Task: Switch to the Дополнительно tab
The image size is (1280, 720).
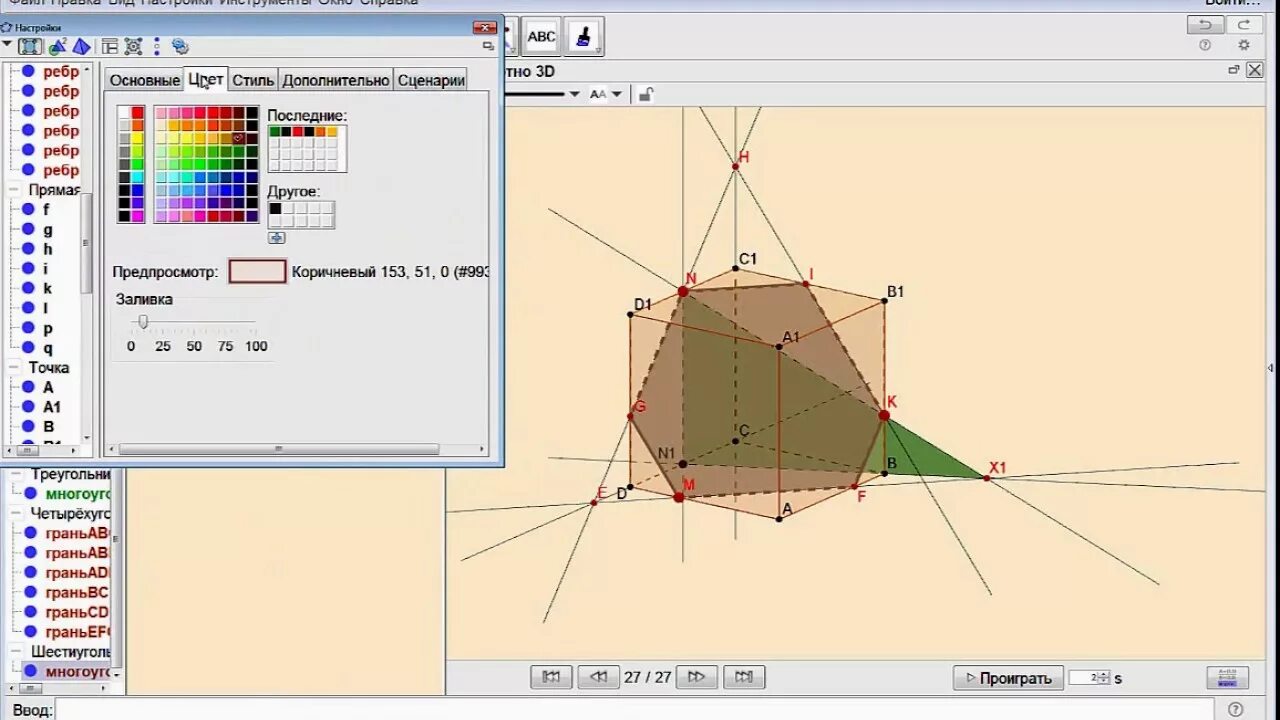Action: tap(335, 80)
